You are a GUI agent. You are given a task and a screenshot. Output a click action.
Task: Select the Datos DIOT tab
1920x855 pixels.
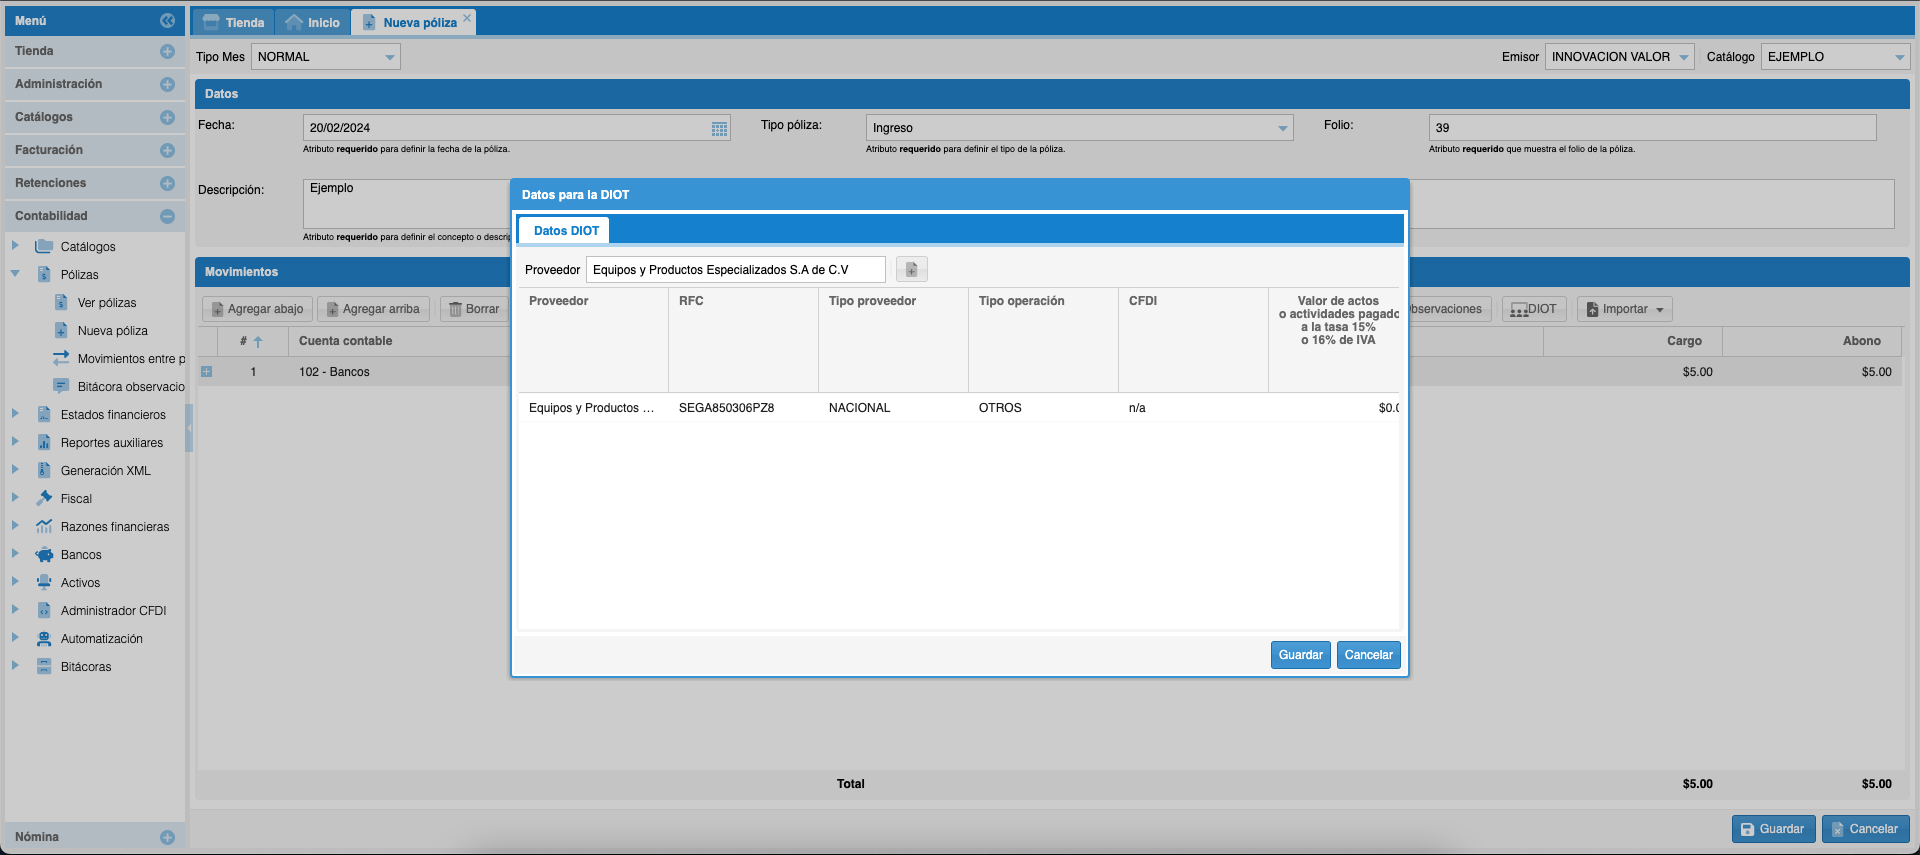point(566,231)
